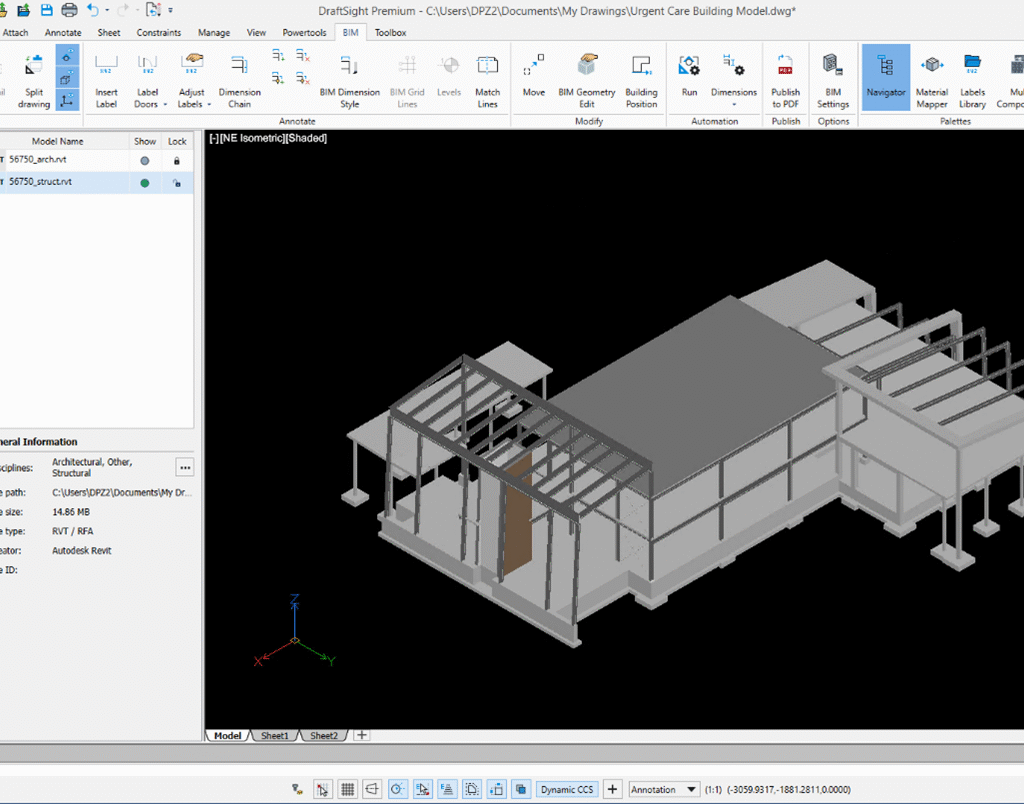
Task: Open BIM Settings
Action: (x=832, y=81)
